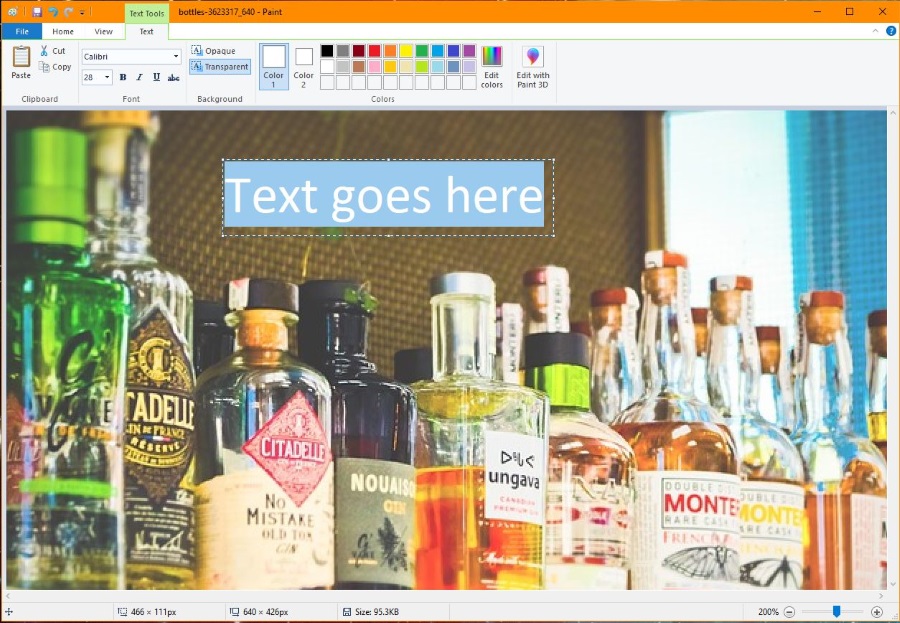The image size is (900, 623).
Task: Click the Paste clipboard icon
Action: (21, 56)
